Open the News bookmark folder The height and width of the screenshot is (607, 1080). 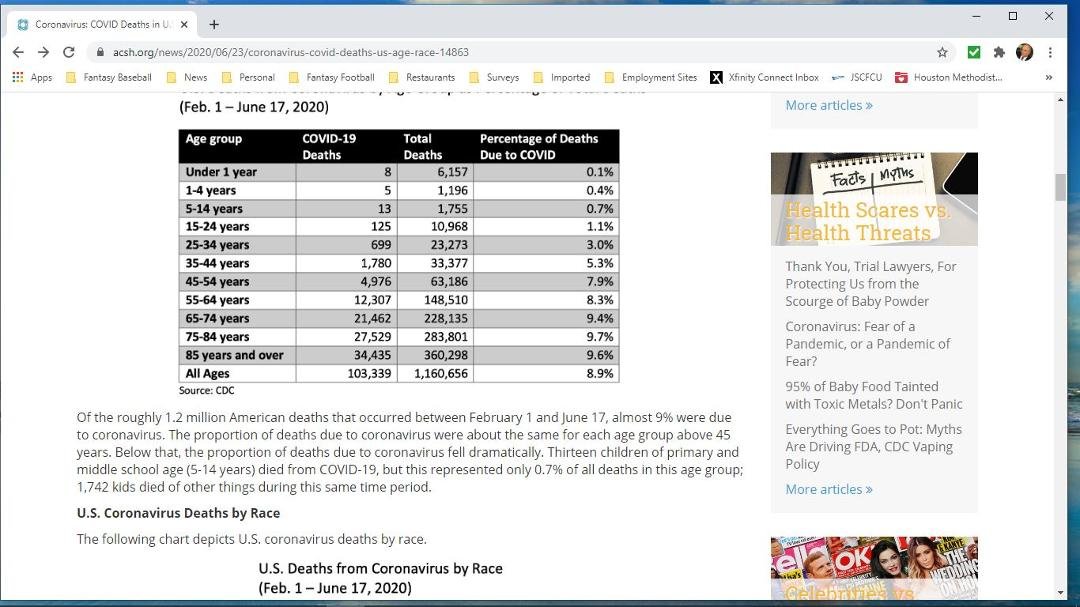coord(187,77)
